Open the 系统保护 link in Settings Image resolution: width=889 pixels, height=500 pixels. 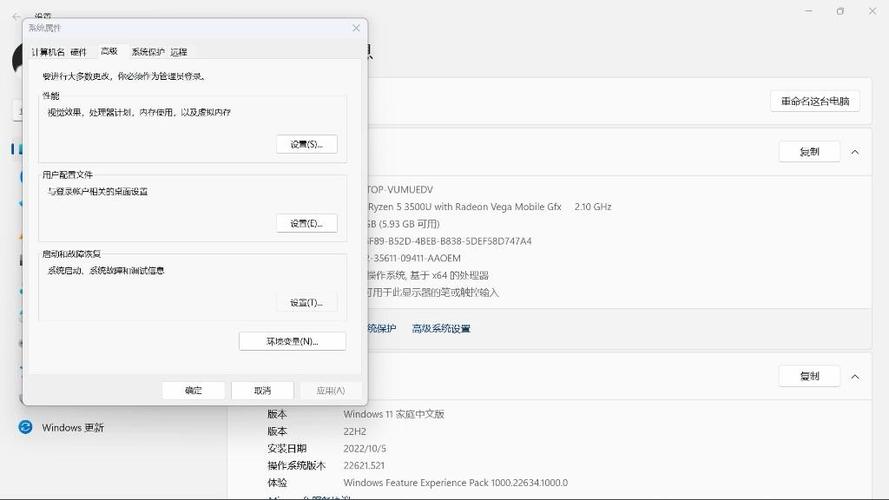point(382,328)
